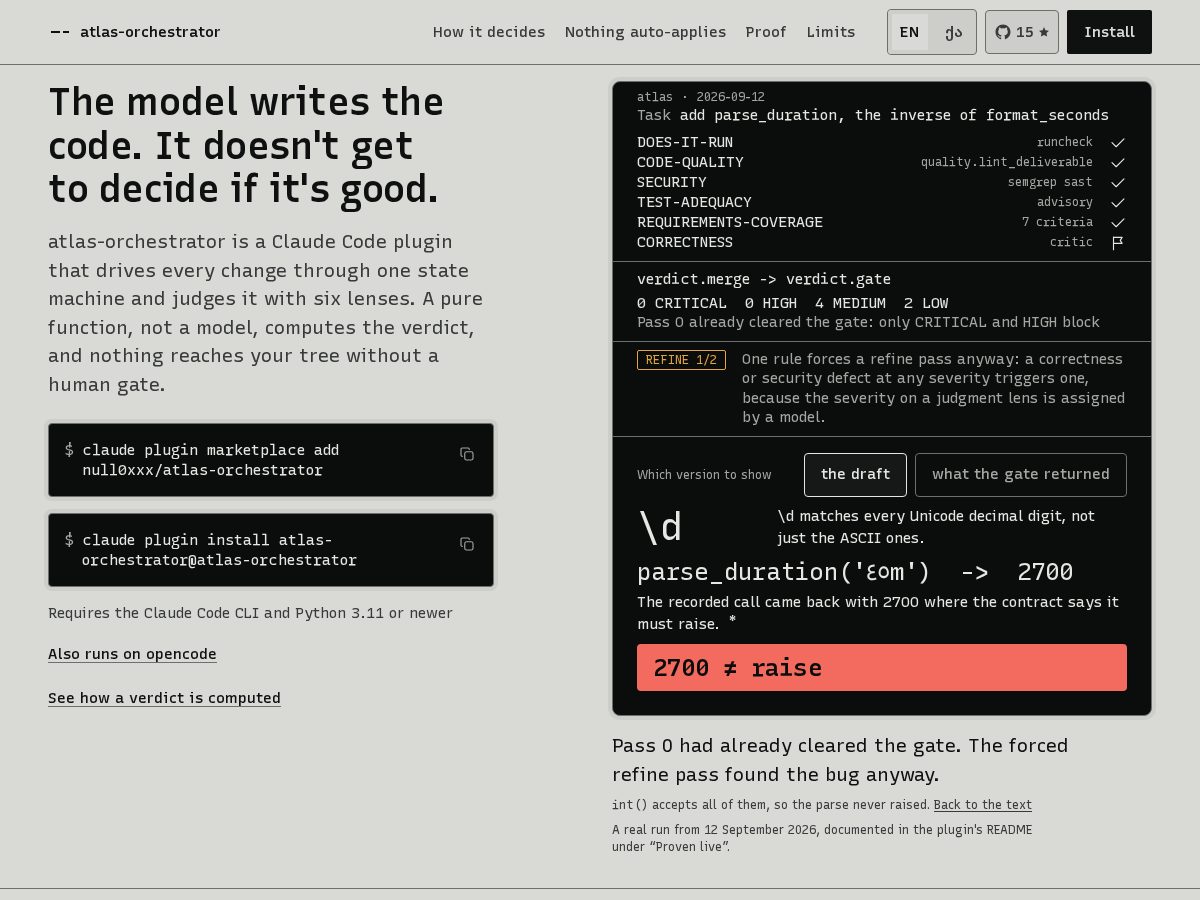The image size is (1200, 900).
Task: Click the TEST-ADEQUACY checkmark icon
Action: (x=1118, y=203)
